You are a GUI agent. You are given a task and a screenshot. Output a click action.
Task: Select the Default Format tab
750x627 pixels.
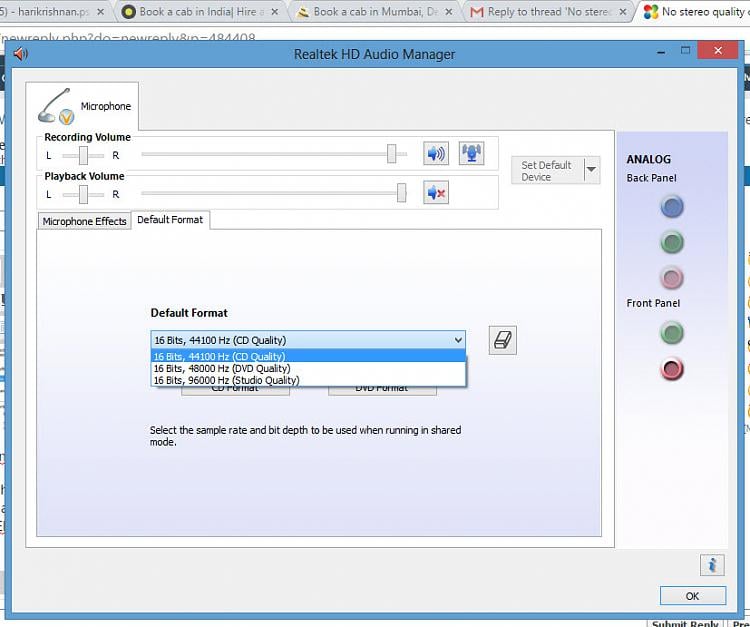(170, 220)
